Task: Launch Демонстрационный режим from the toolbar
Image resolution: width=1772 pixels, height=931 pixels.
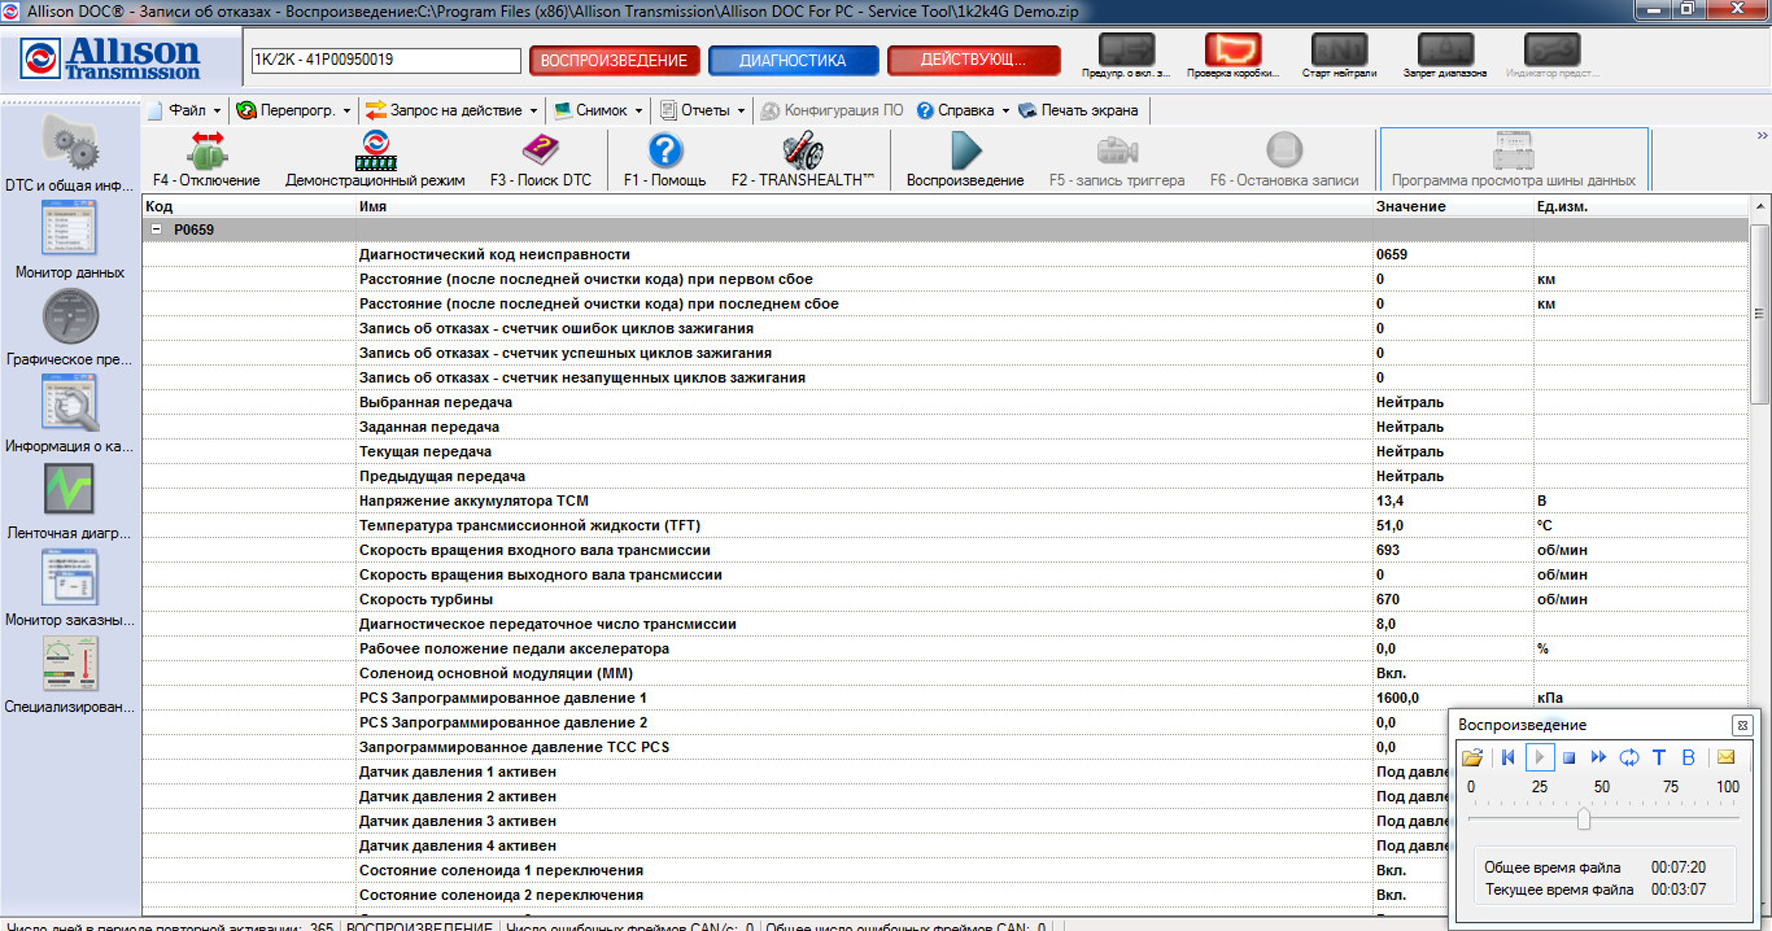Action: [x=375, y=153]
